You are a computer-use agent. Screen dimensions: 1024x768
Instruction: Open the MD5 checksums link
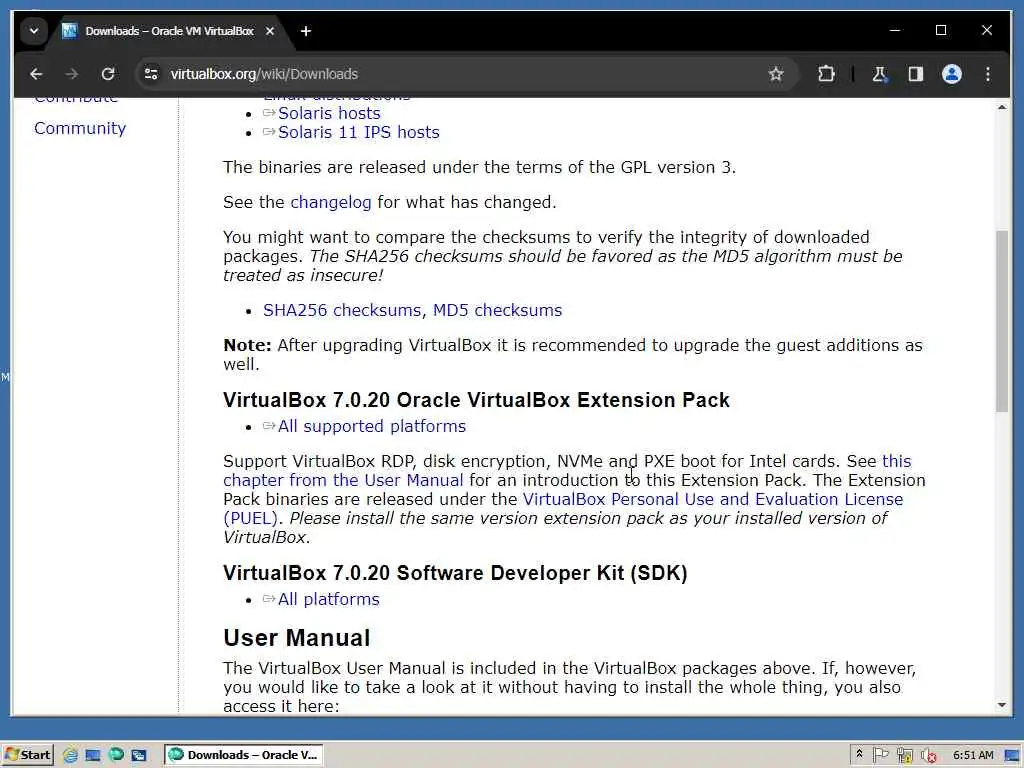497,310
